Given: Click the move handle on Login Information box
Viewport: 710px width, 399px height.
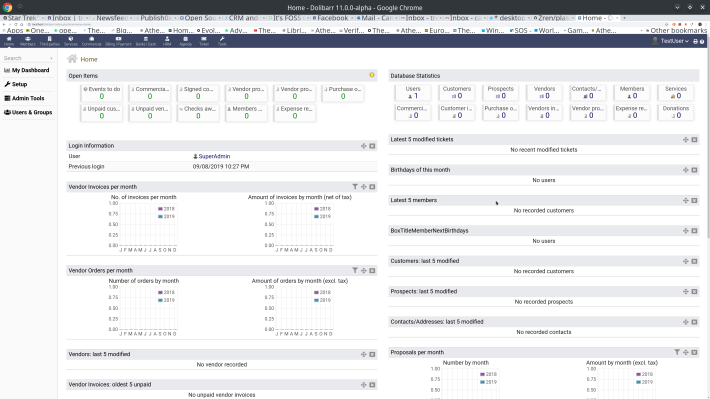Looking at the screenshot, I should [x=364, y=146].
